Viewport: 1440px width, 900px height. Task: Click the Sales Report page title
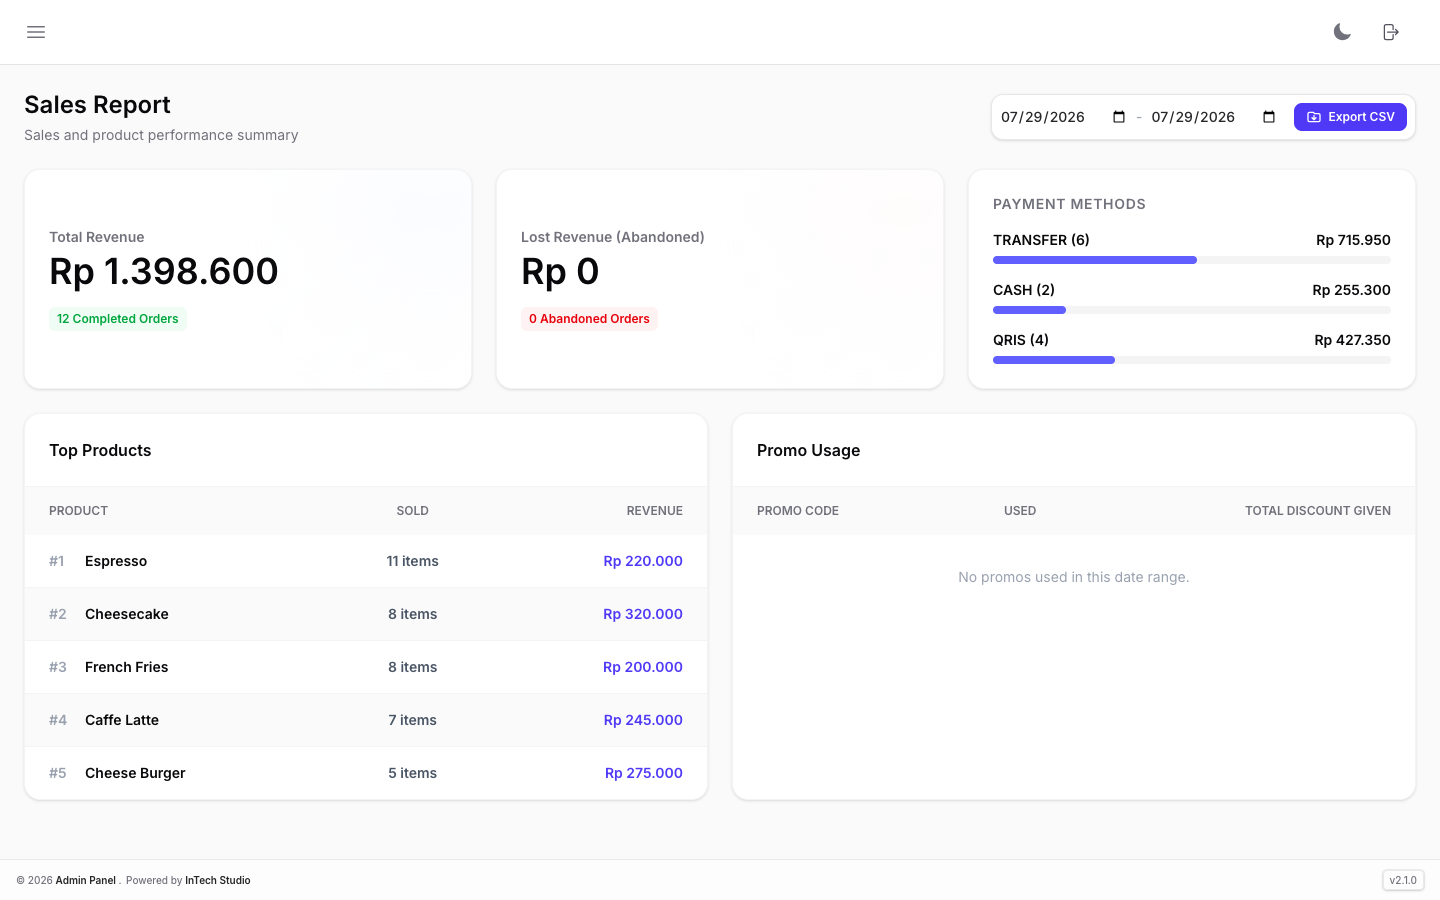click(x=97, y=105)
